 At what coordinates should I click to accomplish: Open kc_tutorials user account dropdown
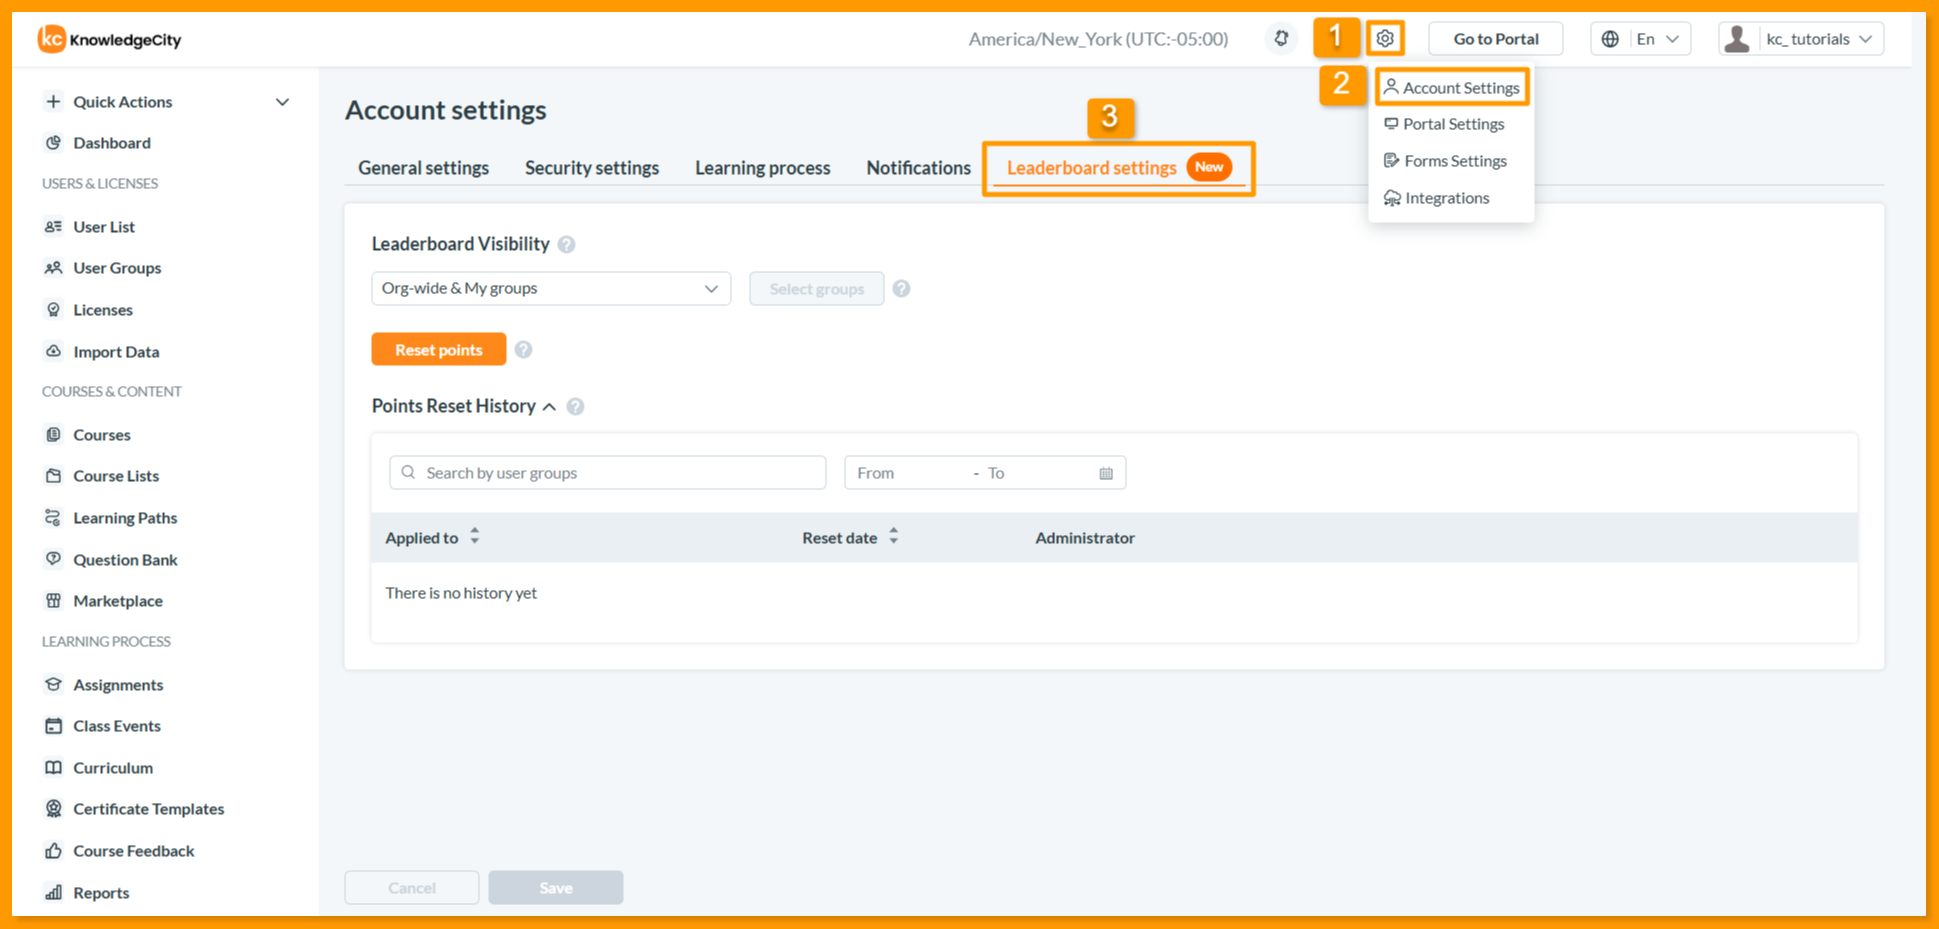point(1801,39)
